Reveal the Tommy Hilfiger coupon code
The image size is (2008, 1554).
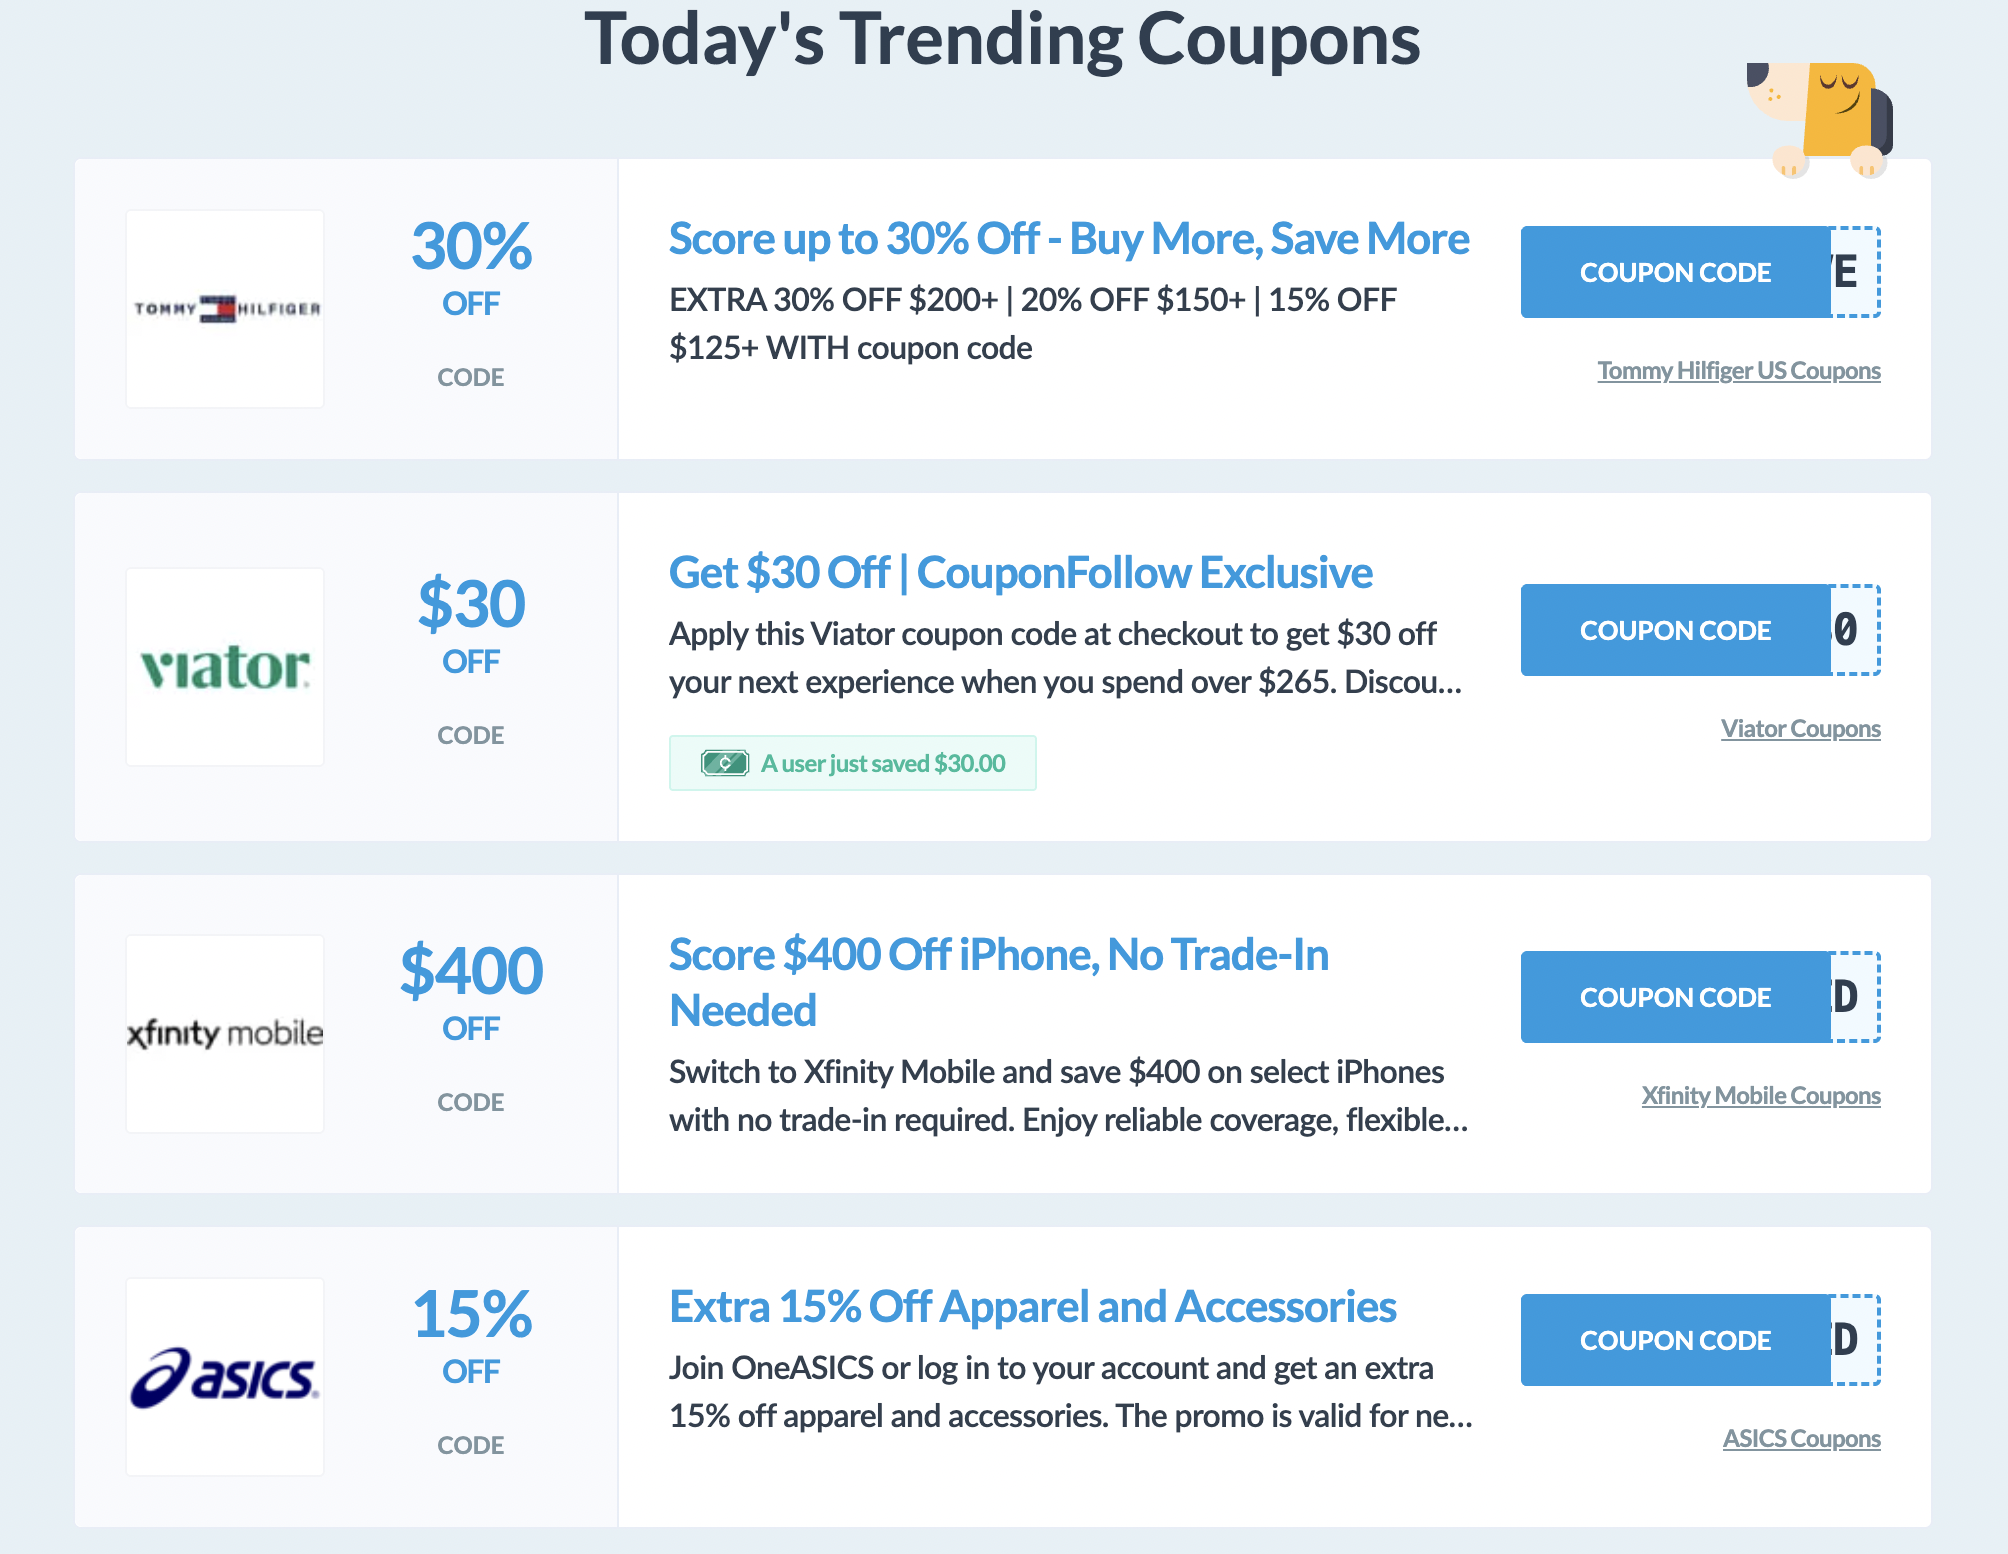1676,272
